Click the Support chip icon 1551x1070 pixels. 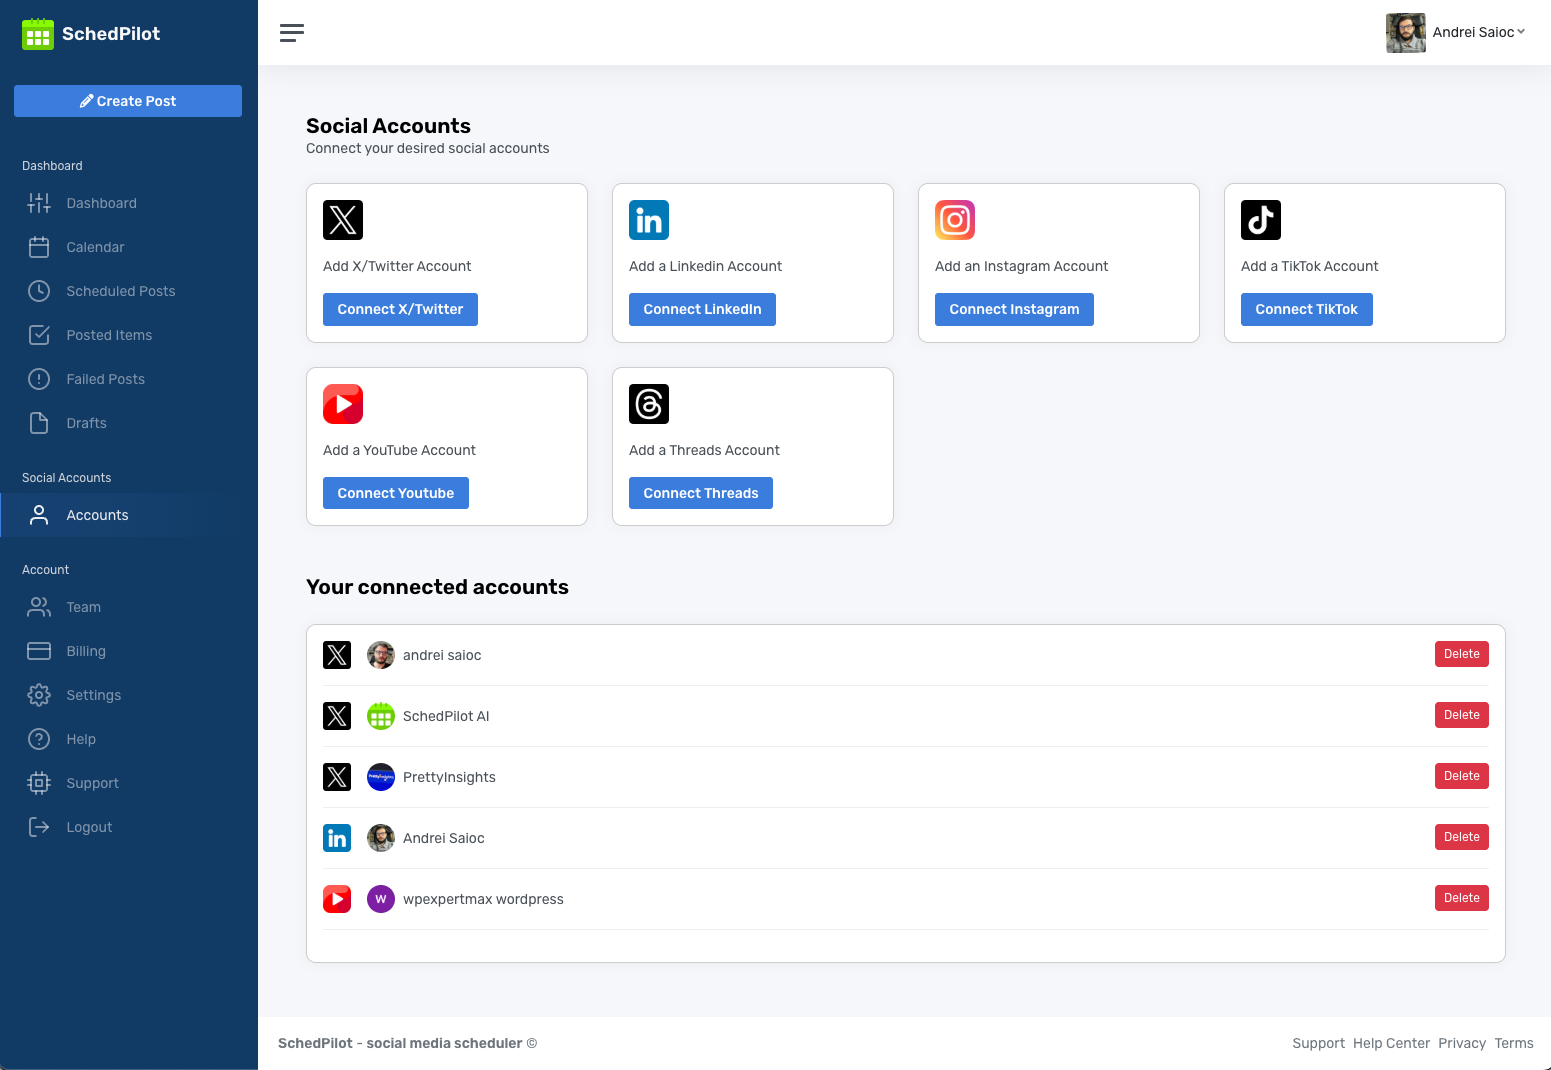(x=39, y=783)
